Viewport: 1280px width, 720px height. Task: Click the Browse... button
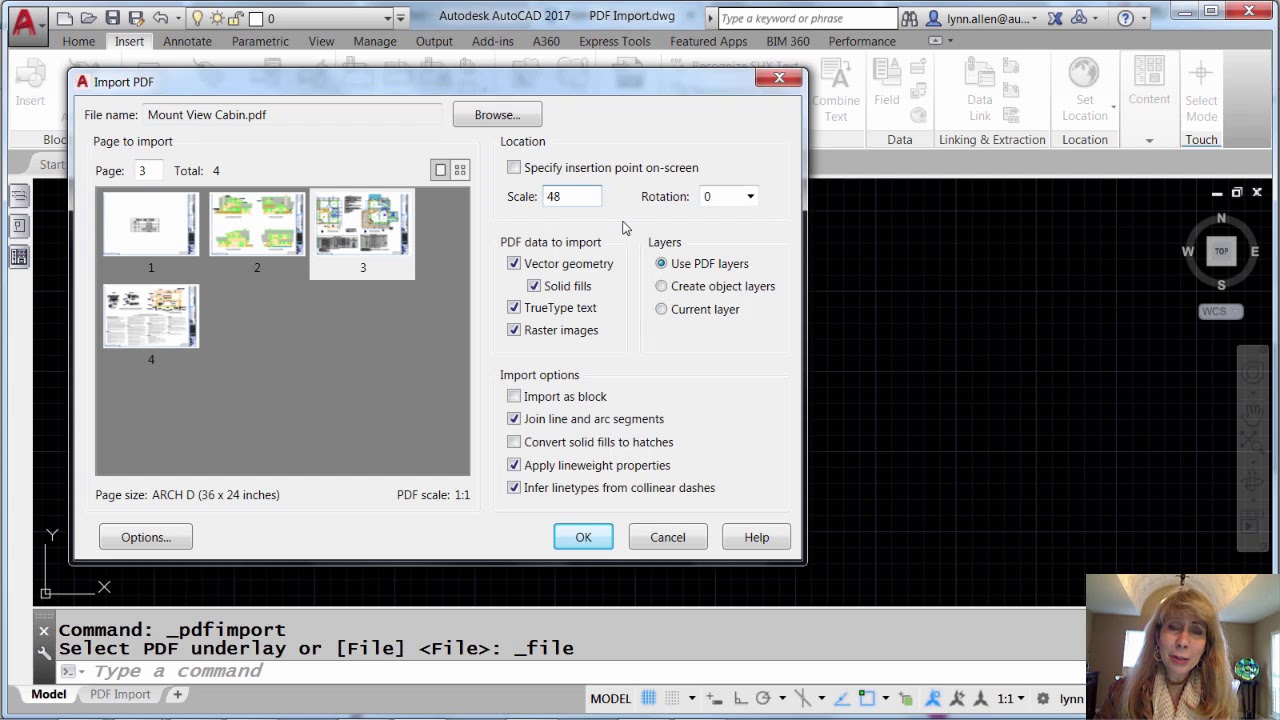click(497, 114)
